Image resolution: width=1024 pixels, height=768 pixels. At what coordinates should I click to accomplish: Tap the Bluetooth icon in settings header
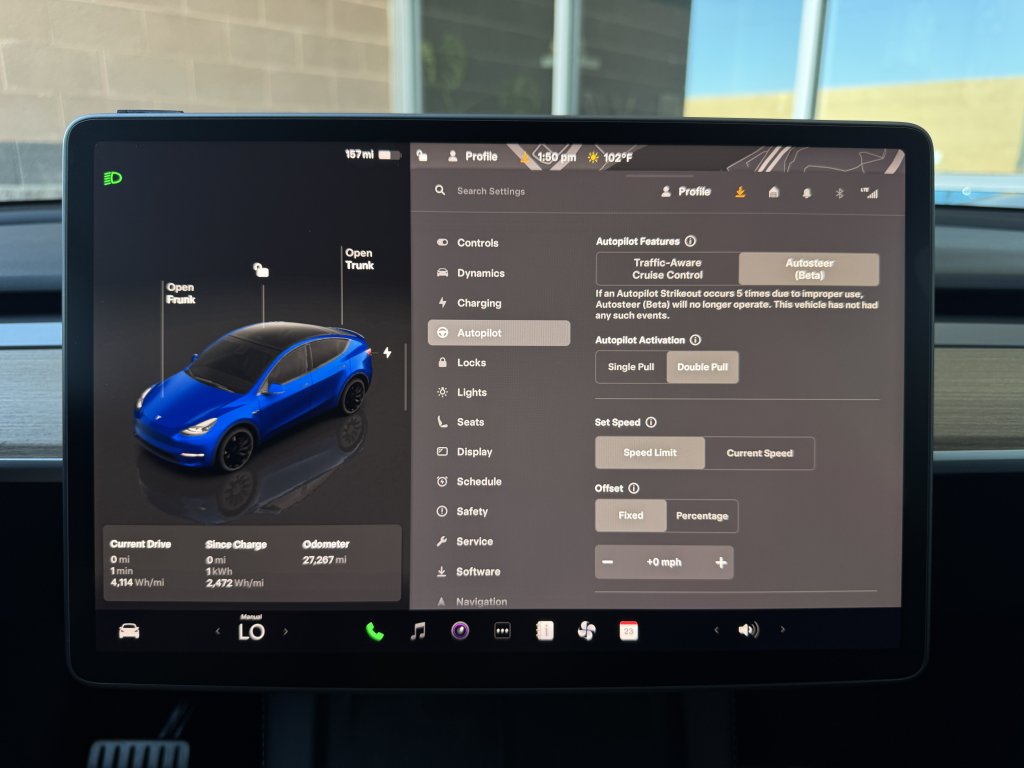point(839,193)
